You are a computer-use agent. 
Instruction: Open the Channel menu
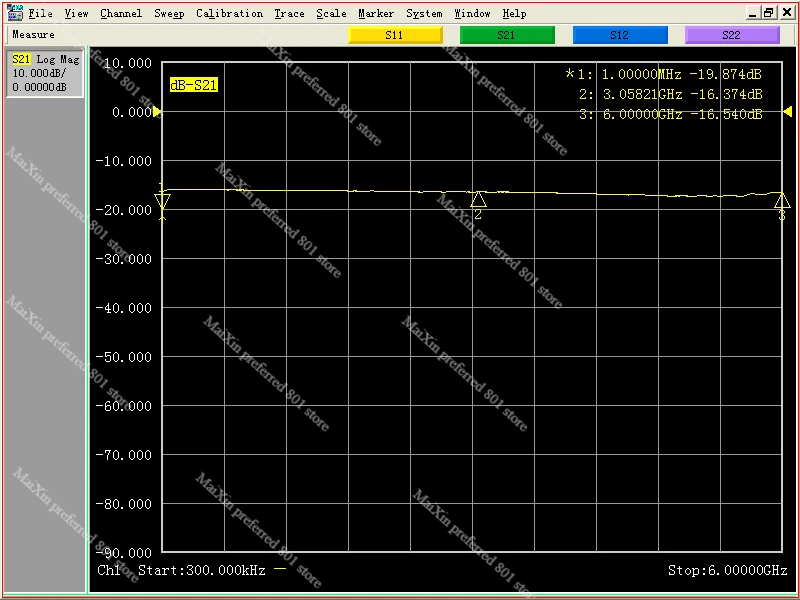coord(121,13)
